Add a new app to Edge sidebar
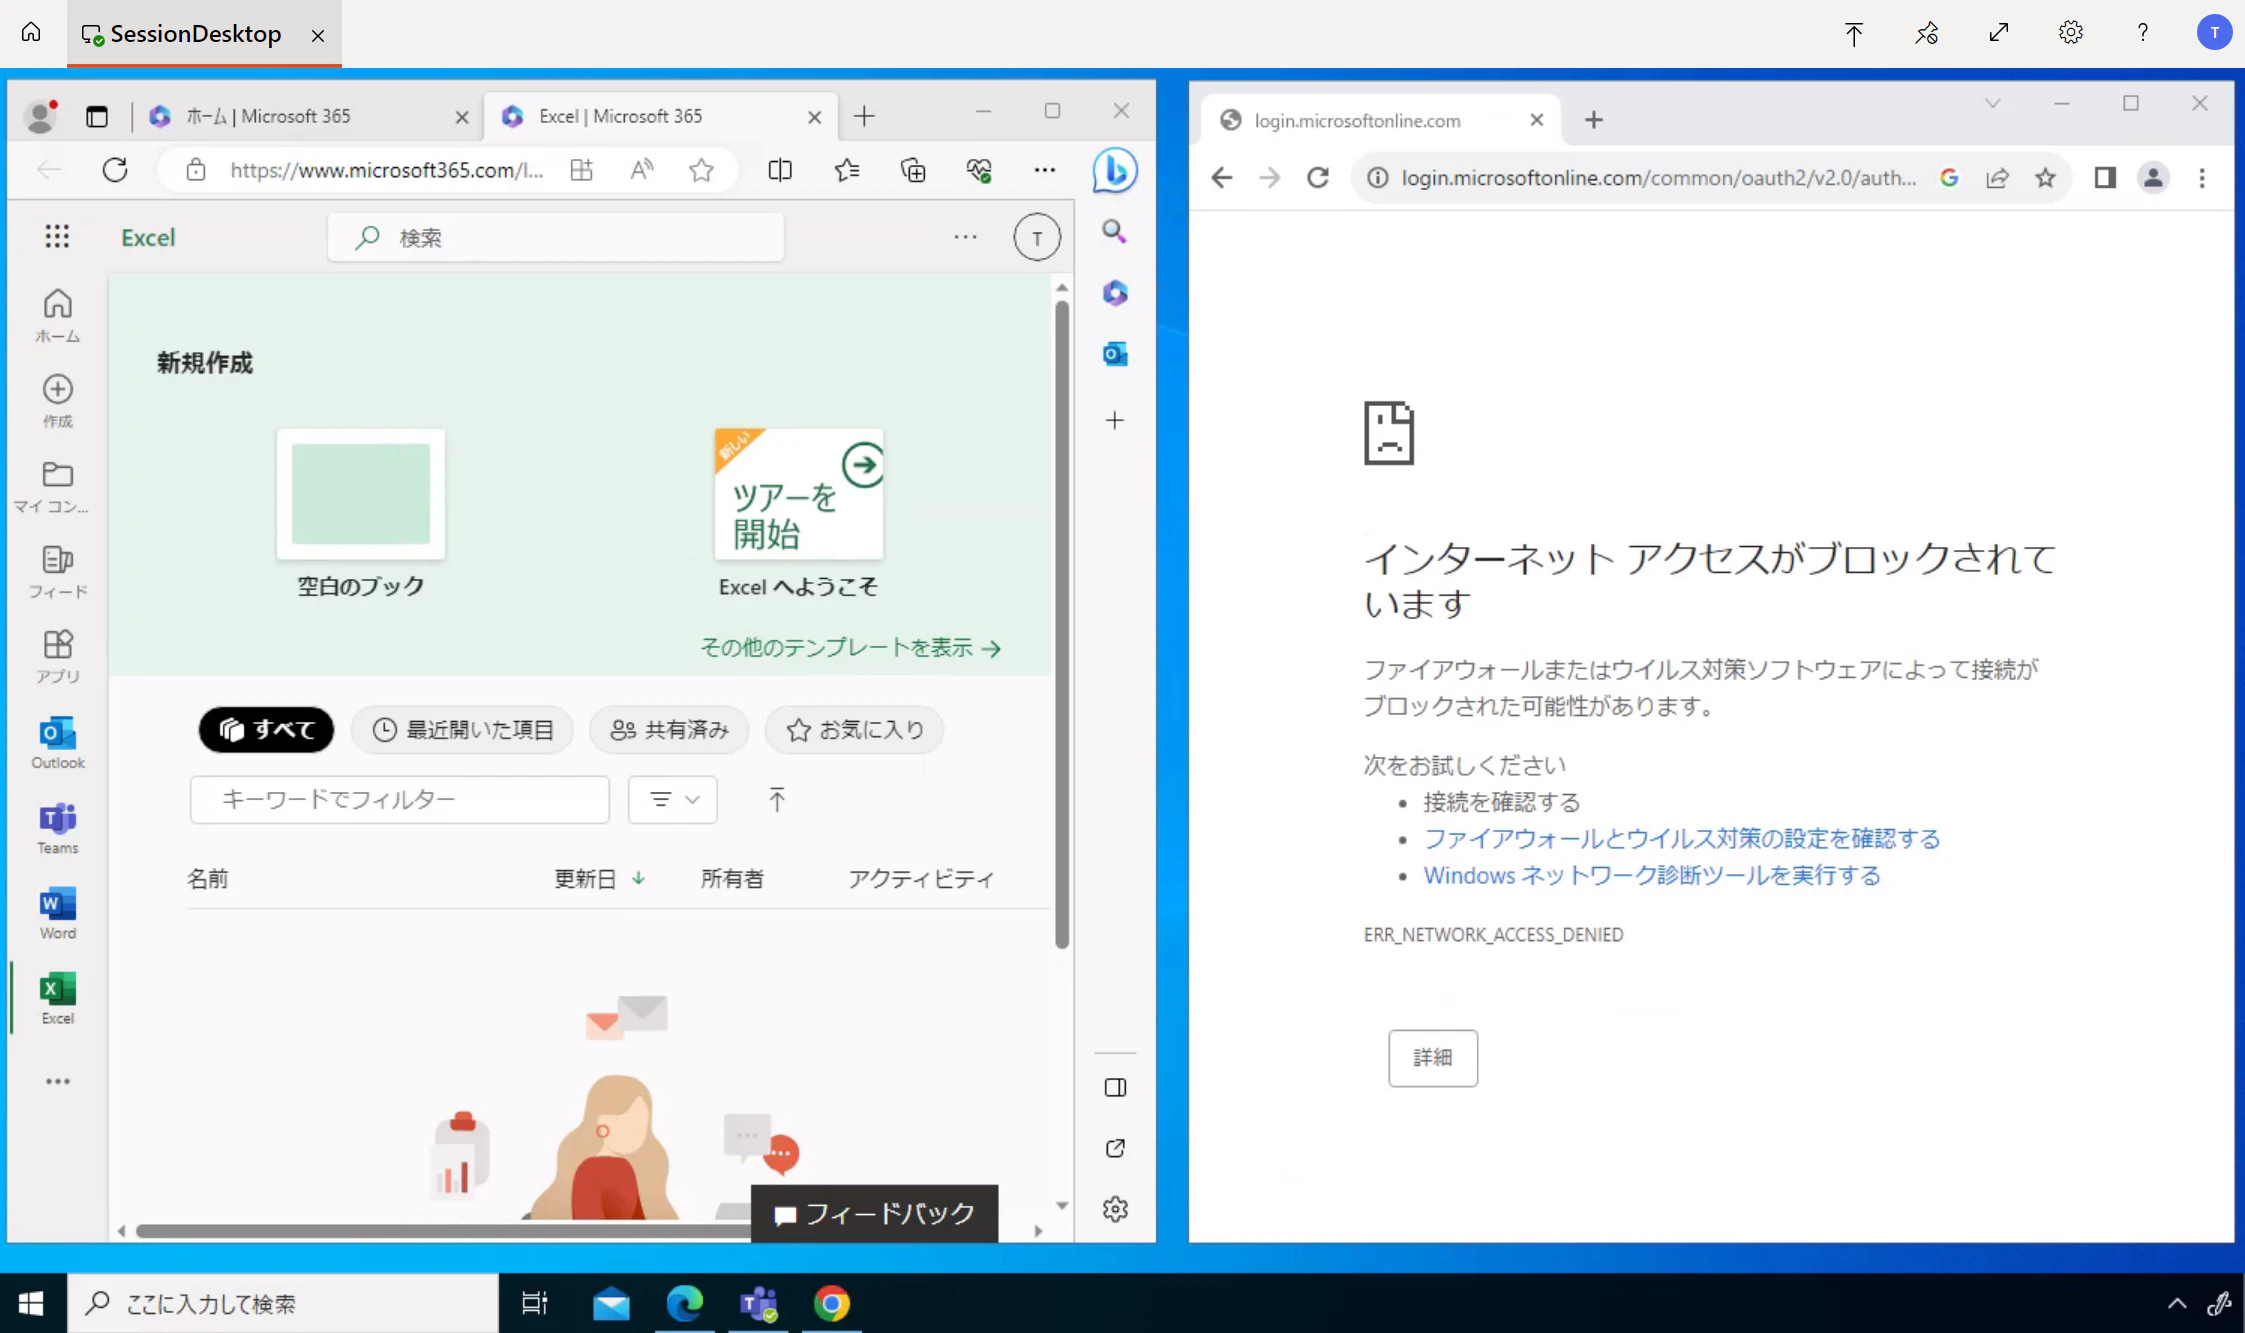Viewport: 2245px width, 1333px height. click(1114, 420)
